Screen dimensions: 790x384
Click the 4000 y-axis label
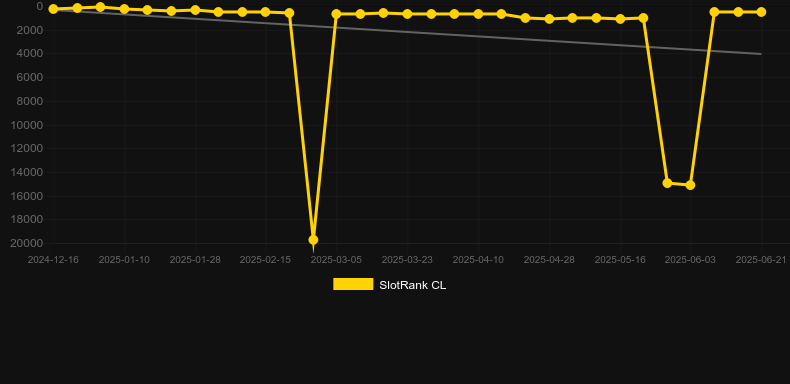pos(30,53)
